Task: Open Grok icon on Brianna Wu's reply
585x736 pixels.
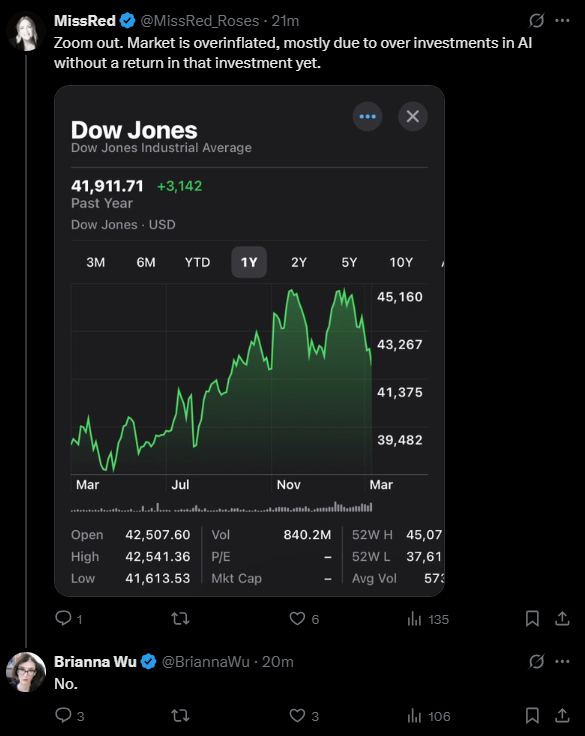Action: pyautogui.click(x=536, y=661)
